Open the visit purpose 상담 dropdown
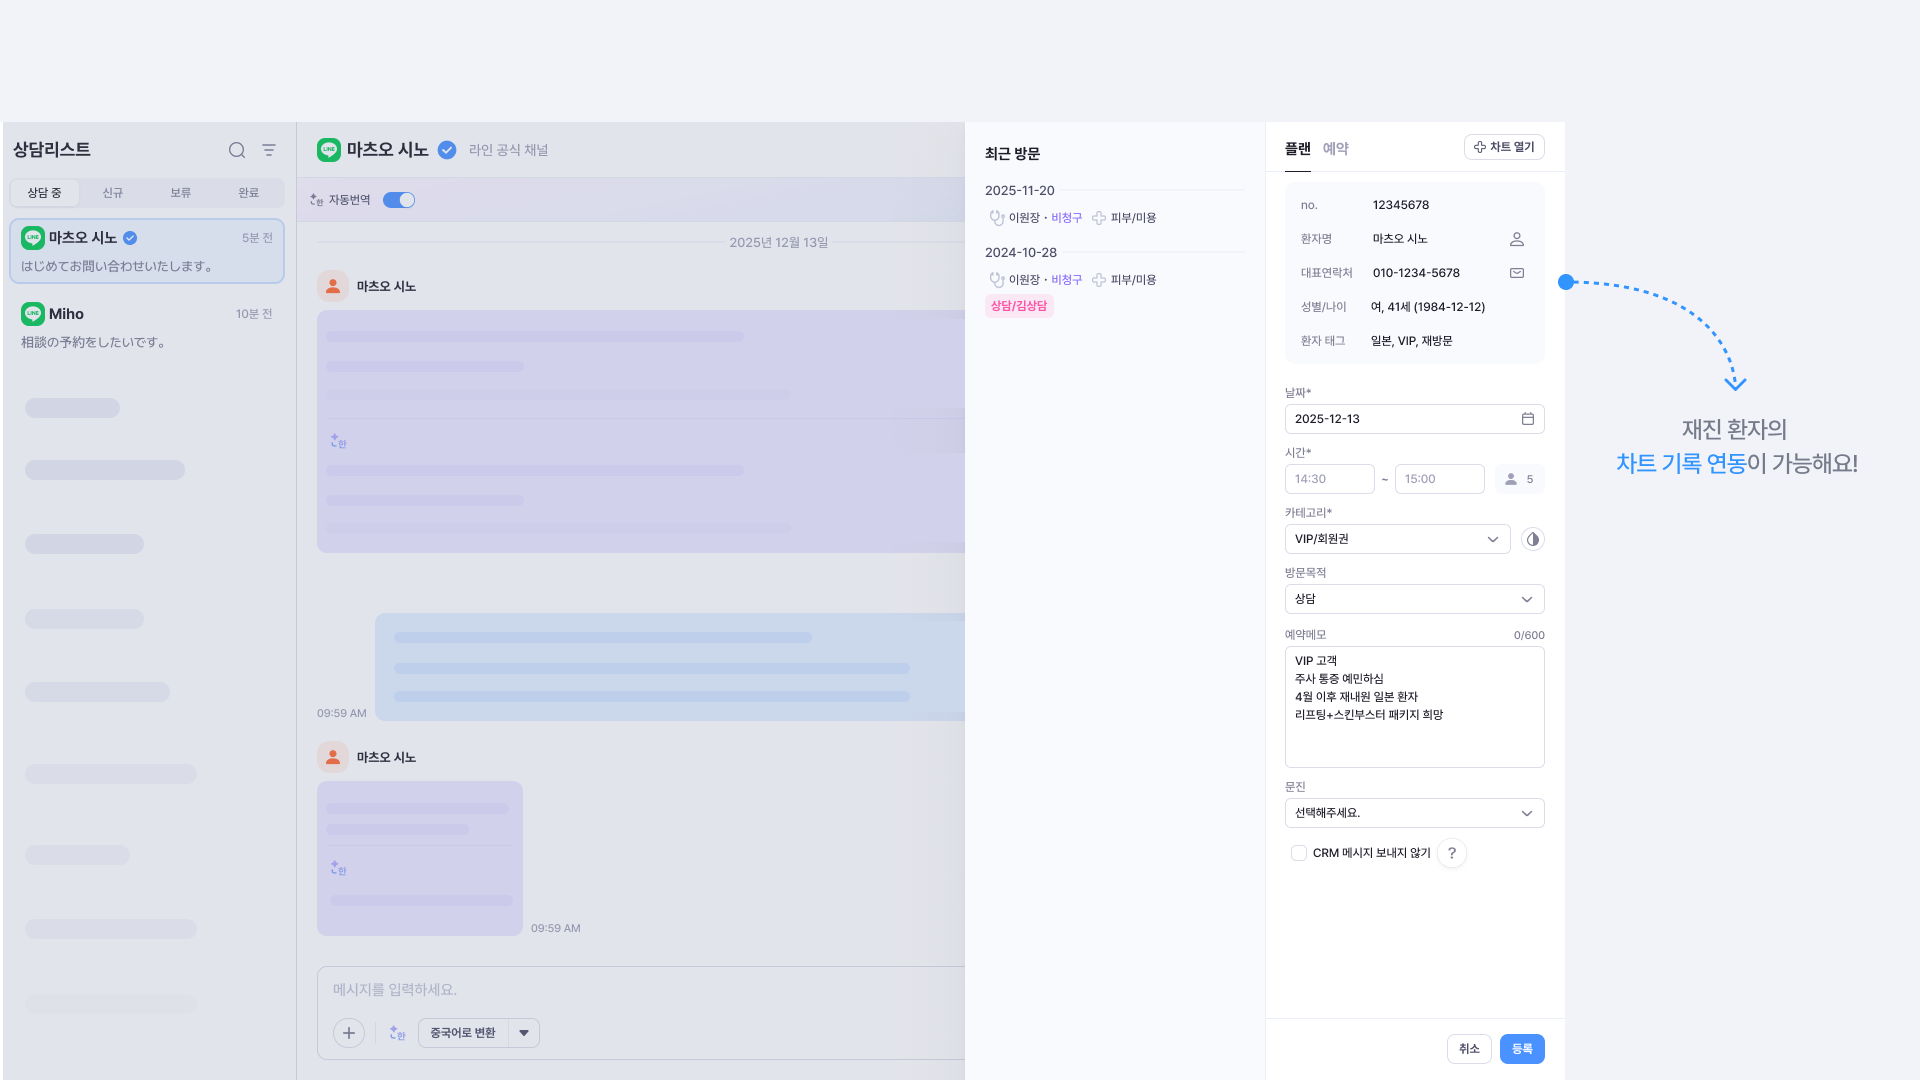 [x=1414, y=599]
